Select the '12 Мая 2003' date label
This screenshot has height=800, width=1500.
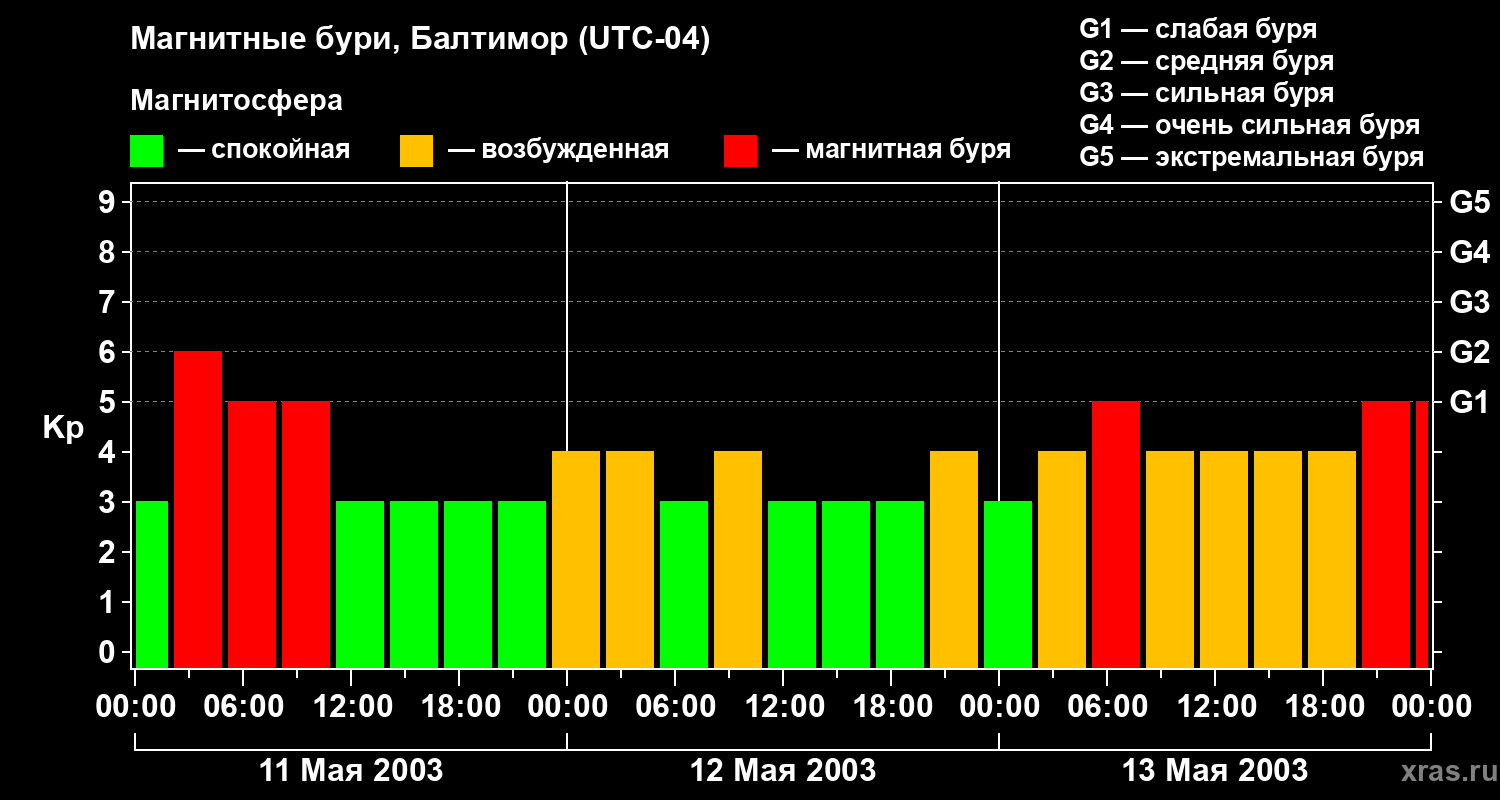click(x=783, y=771)
